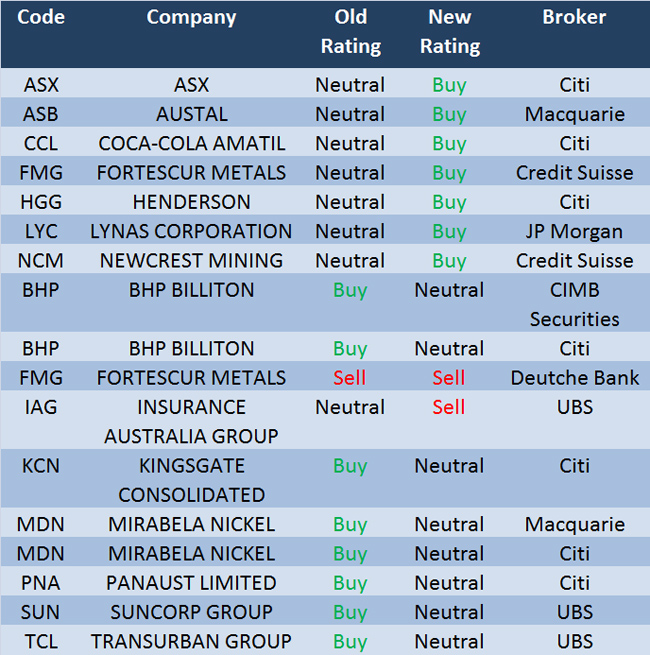
Task: Click the AUSTAL row's Macquarie broker cell
Action: (x=574, y=114)
